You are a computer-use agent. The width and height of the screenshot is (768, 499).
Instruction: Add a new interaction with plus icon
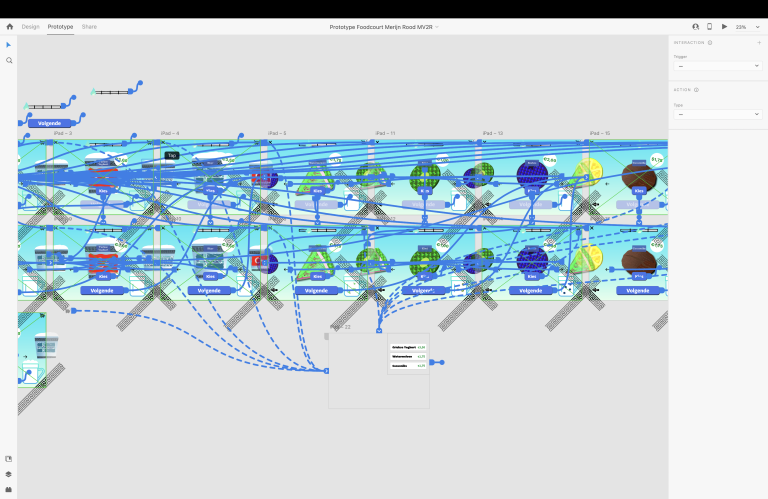759,43
